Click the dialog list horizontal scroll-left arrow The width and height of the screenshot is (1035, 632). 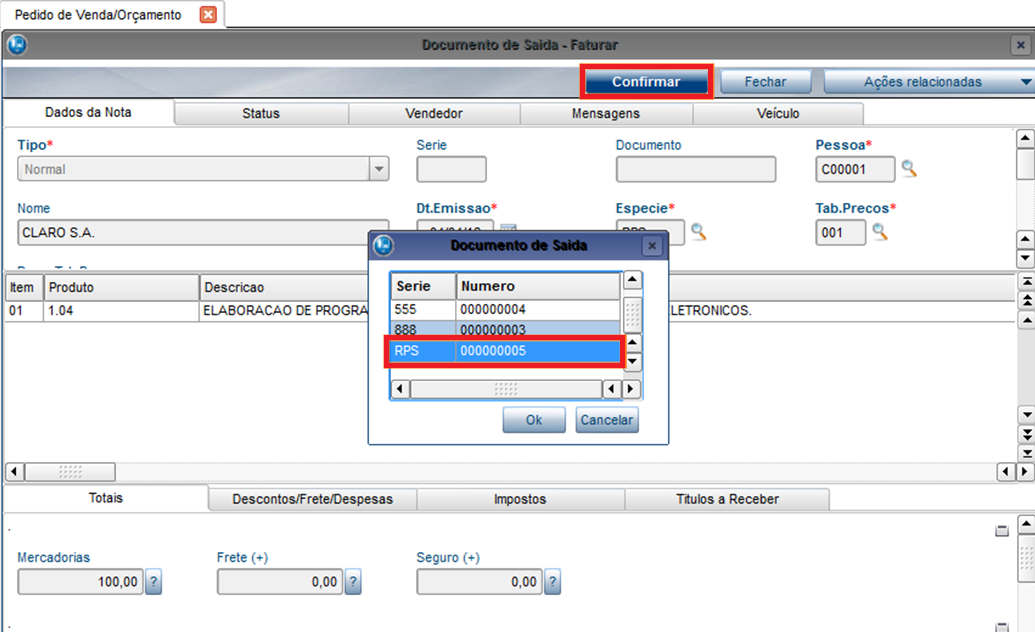[x=400, y=389]
